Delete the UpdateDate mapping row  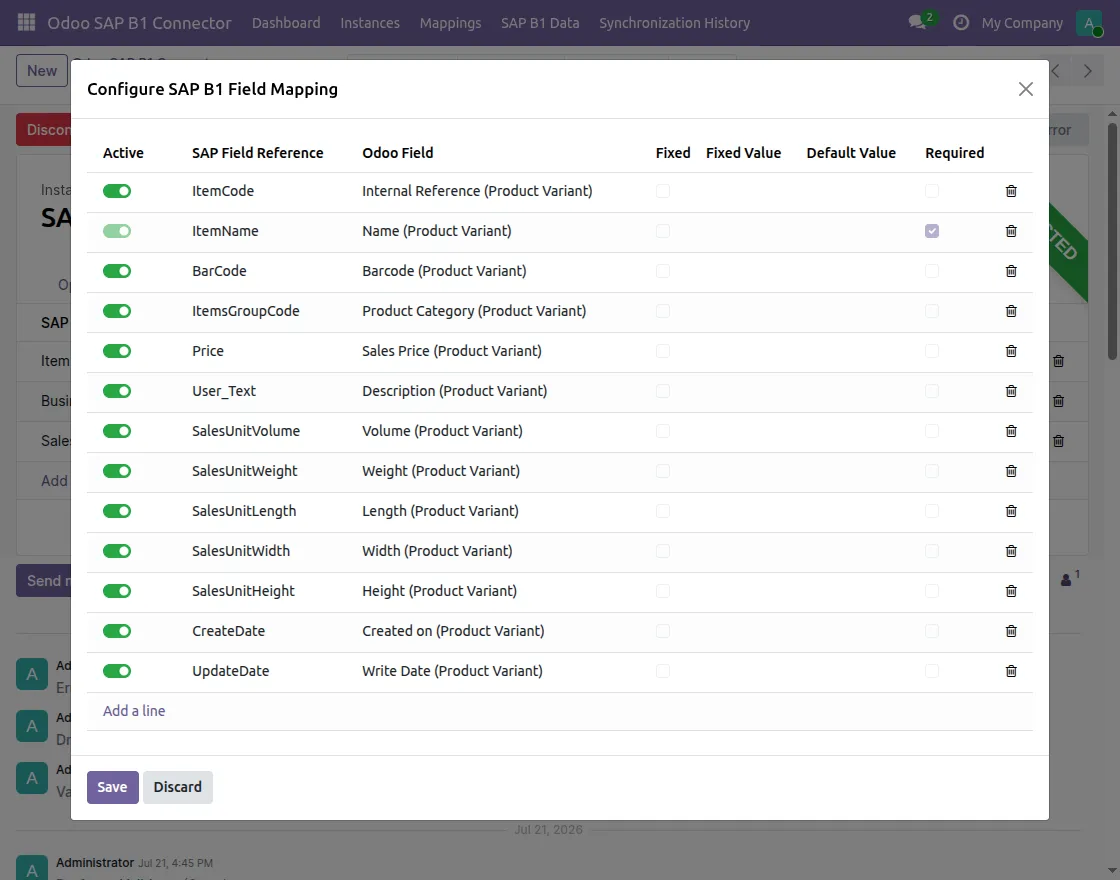coord(1011,671)
